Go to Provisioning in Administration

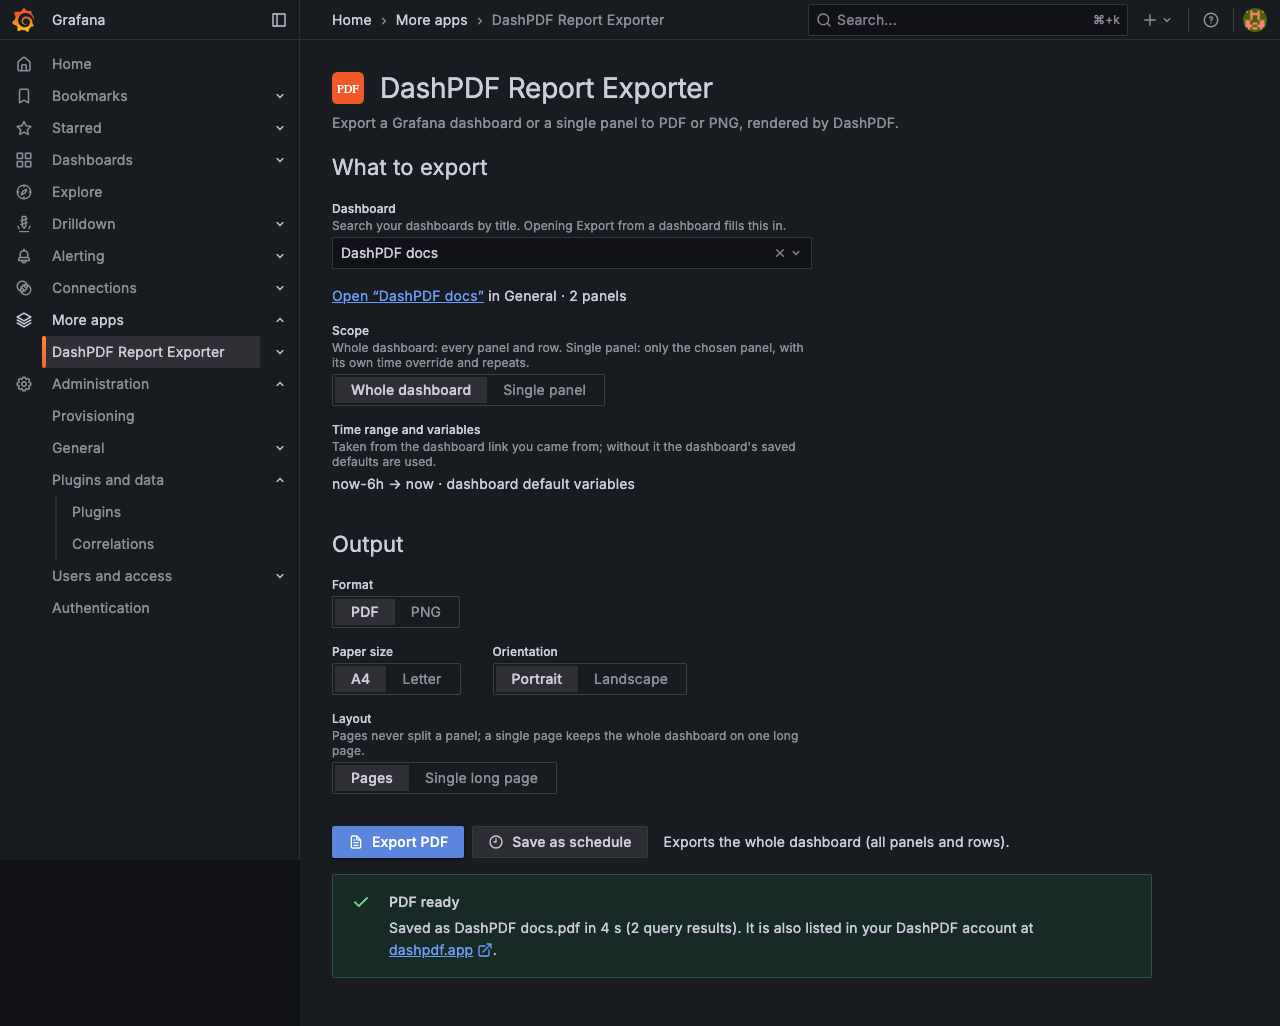pos(93,416)
